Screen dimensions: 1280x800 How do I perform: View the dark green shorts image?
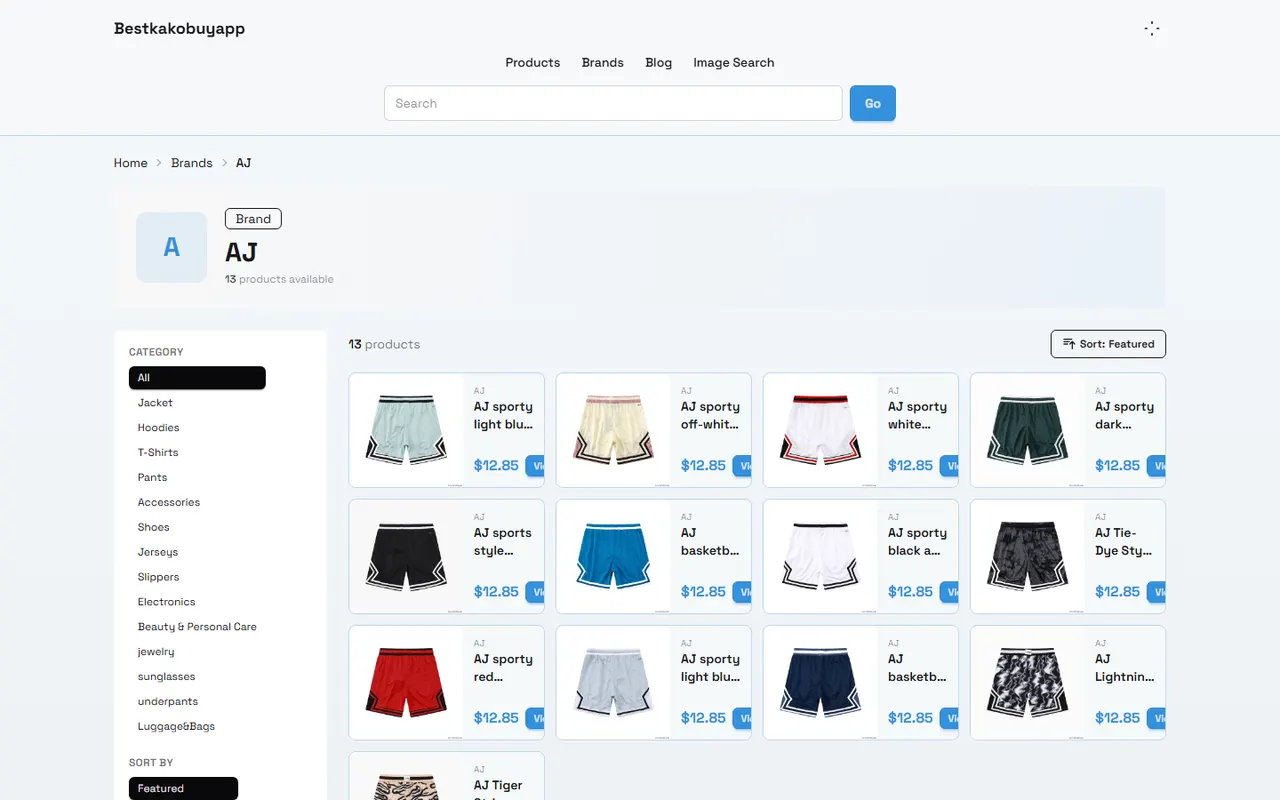(x=1027, y=430)
